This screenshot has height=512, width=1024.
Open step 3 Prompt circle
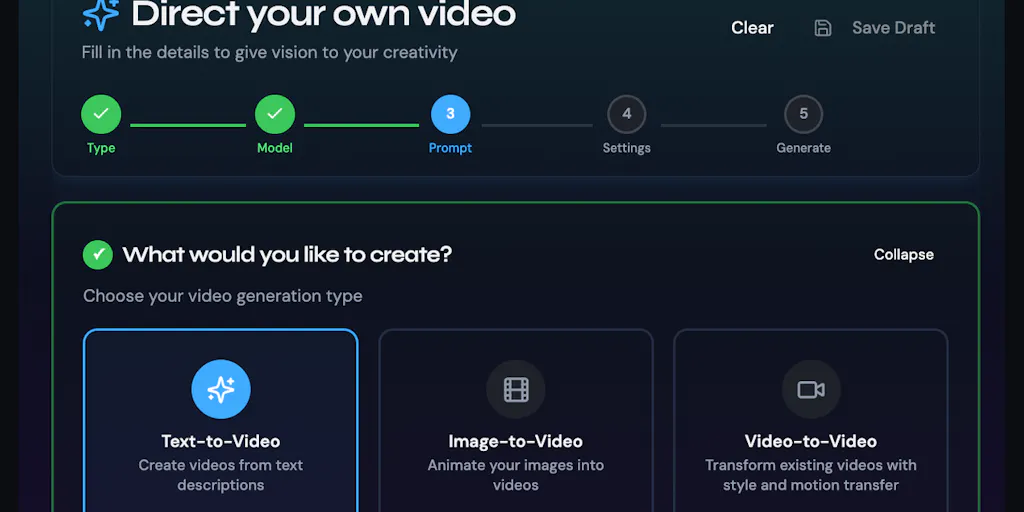click(x=451, y=114)
